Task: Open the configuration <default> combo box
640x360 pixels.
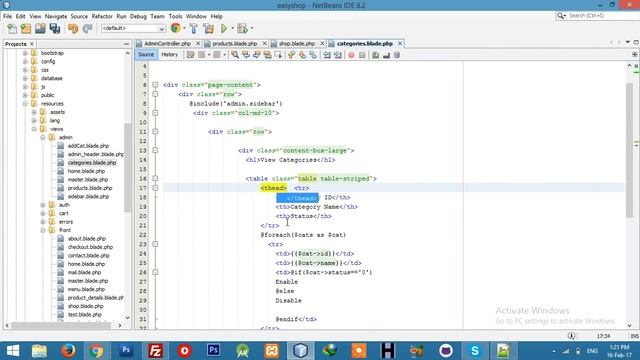Action: pyautogui.click(x=133, y=28)
